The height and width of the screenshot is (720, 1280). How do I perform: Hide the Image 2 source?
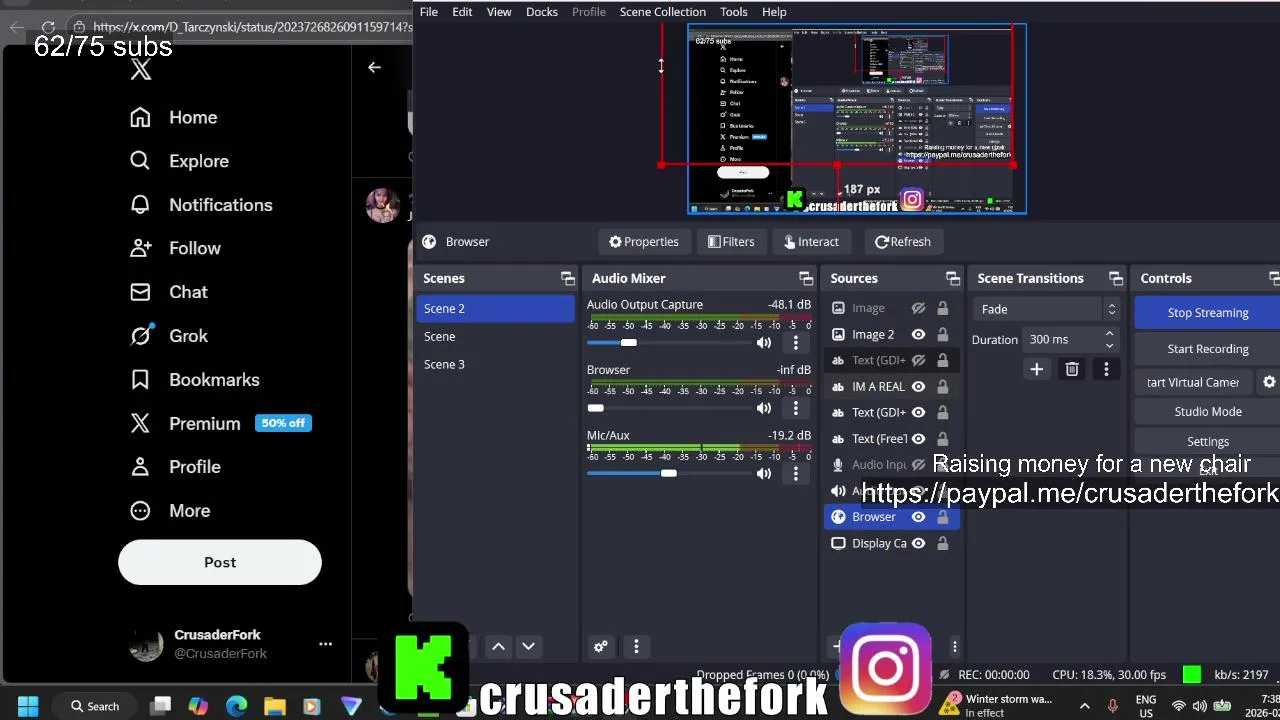918,335
